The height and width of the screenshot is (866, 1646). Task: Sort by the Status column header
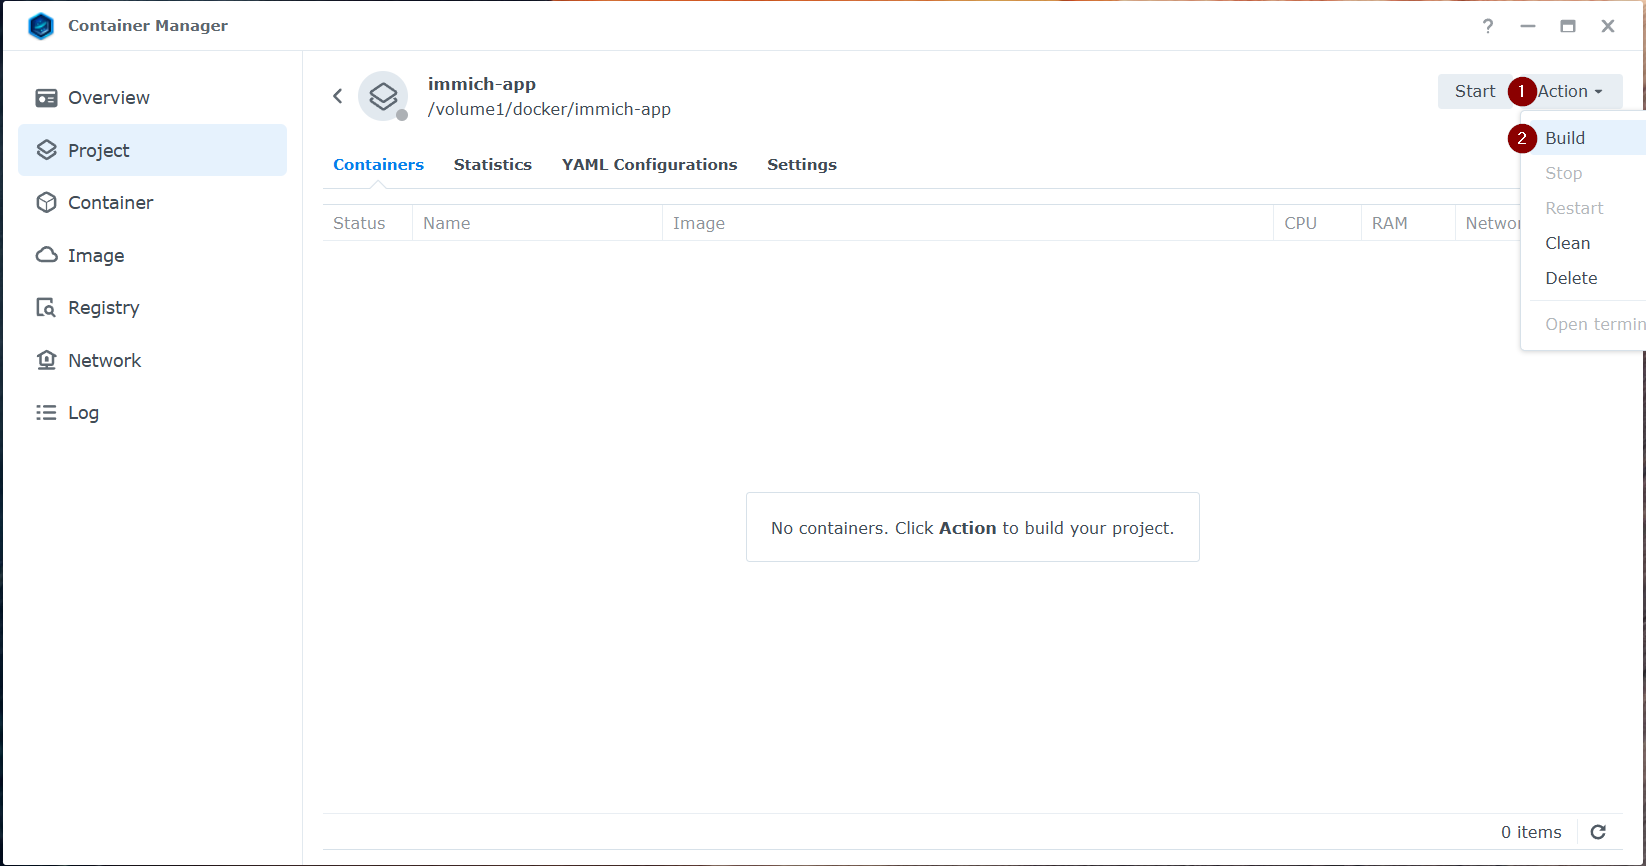point(367,223)
